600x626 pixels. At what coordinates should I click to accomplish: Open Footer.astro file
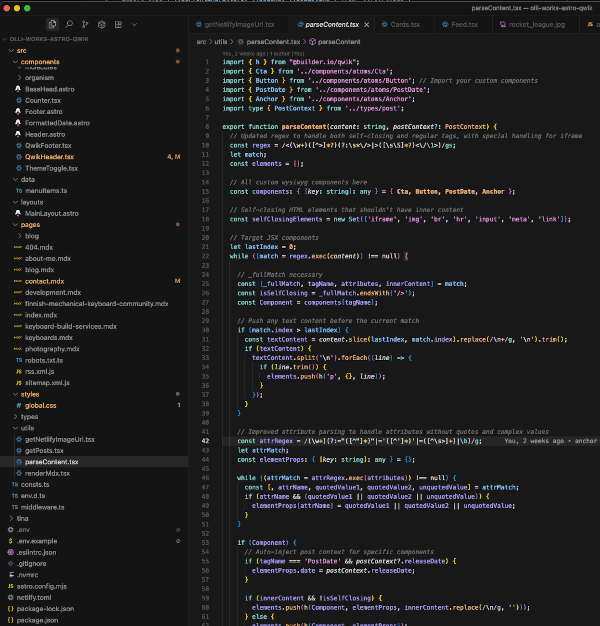[x=44, y=112]
